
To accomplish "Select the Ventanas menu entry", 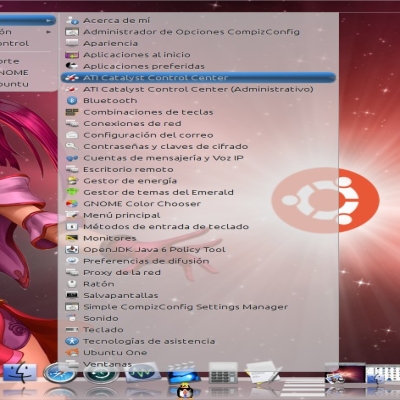I will pyautogui.click(x=198, y=364).
